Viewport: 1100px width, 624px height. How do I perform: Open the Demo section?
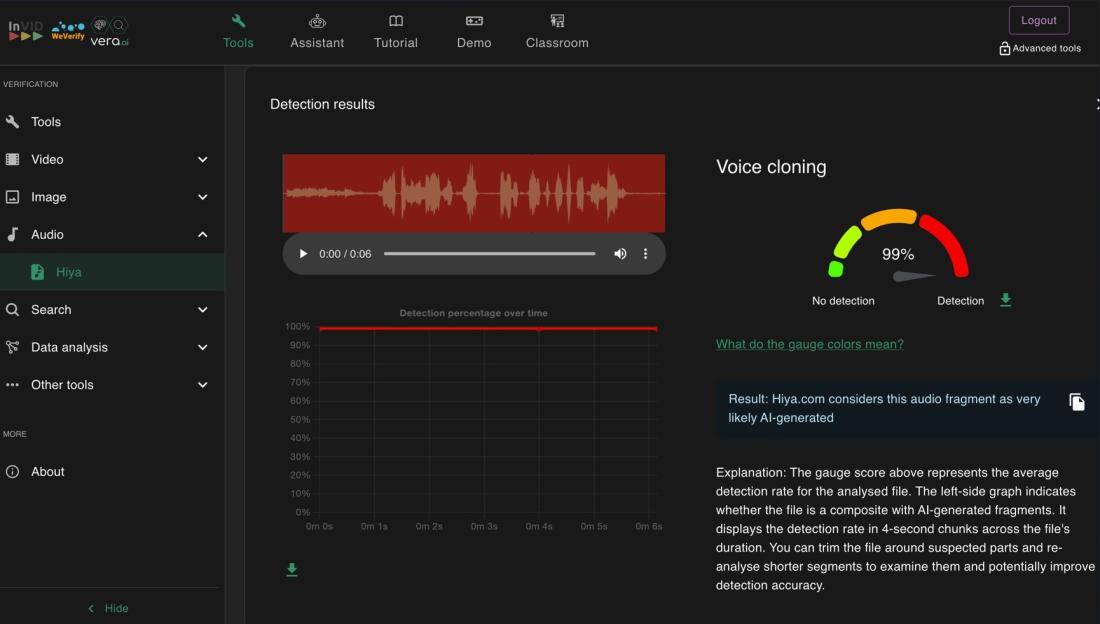[x=474, y=32]
